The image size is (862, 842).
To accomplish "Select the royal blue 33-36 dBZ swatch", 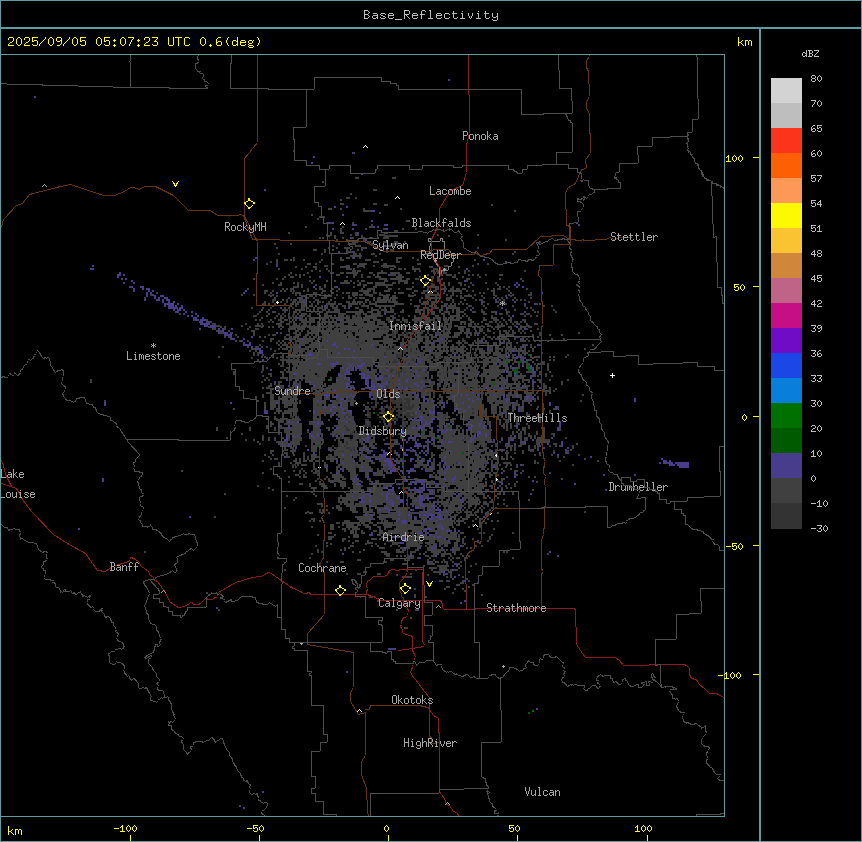I will (x=786, y=365).
